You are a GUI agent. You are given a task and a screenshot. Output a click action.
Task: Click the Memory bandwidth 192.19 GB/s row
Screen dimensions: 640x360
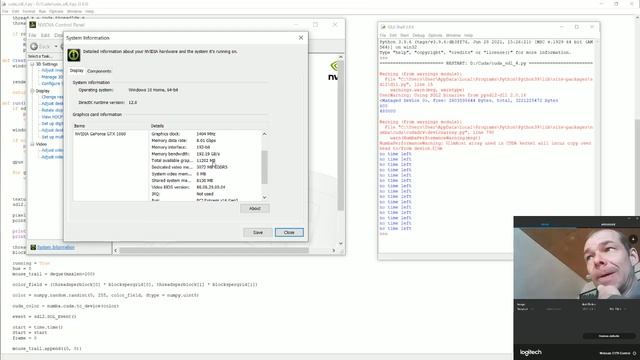tap(206, 154)
